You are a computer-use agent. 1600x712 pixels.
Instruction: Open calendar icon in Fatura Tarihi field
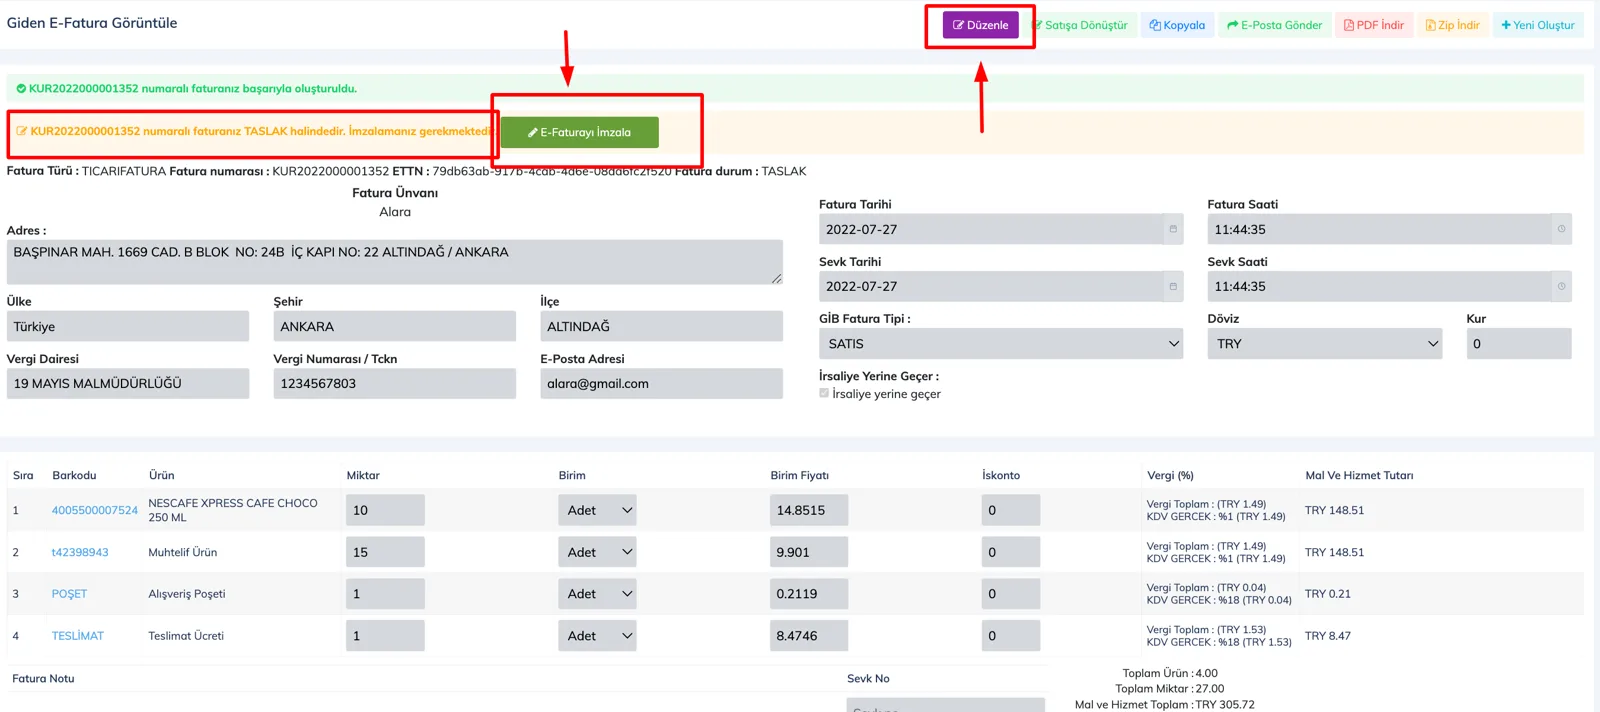click(x=1173, y=229)
